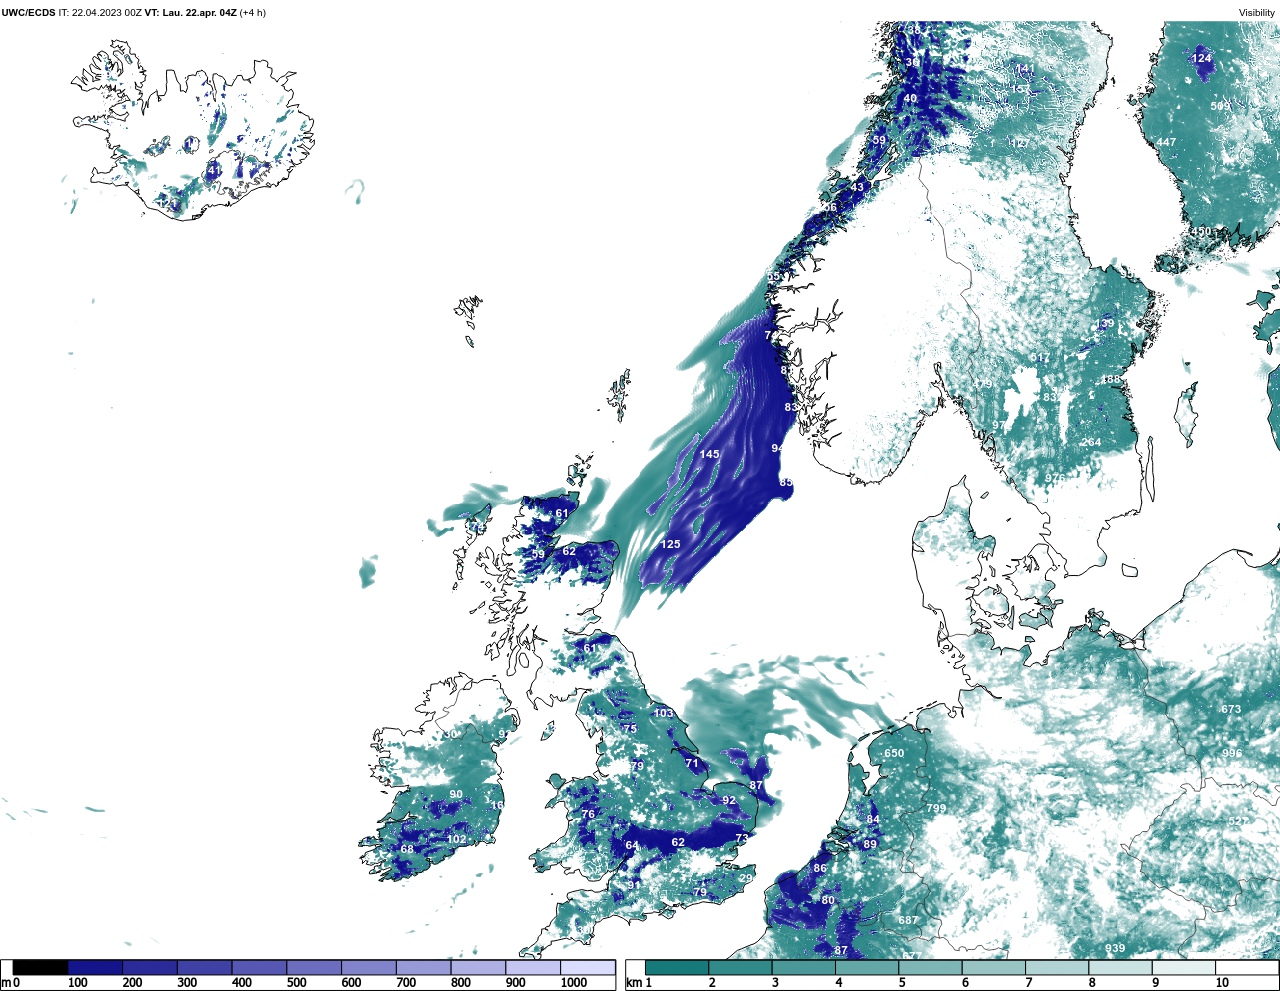Click the map value '188' over Sweden
The image size is (1280, 991).
(1111, 380)
